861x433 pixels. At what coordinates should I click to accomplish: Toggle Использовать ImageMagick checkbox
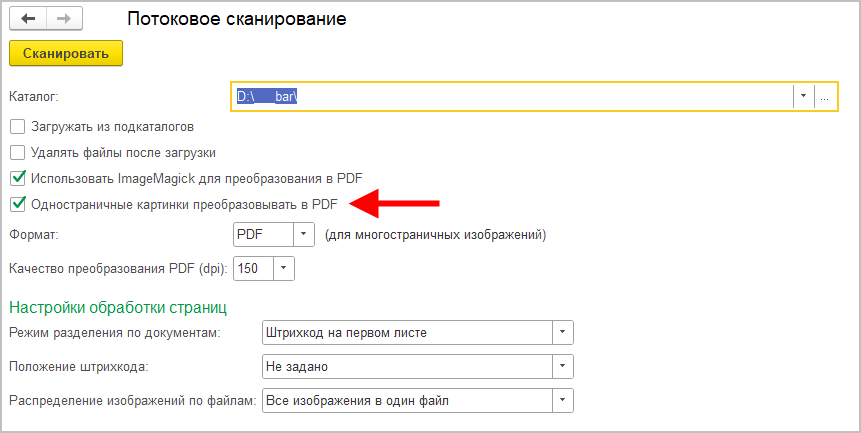click(17, 179)
